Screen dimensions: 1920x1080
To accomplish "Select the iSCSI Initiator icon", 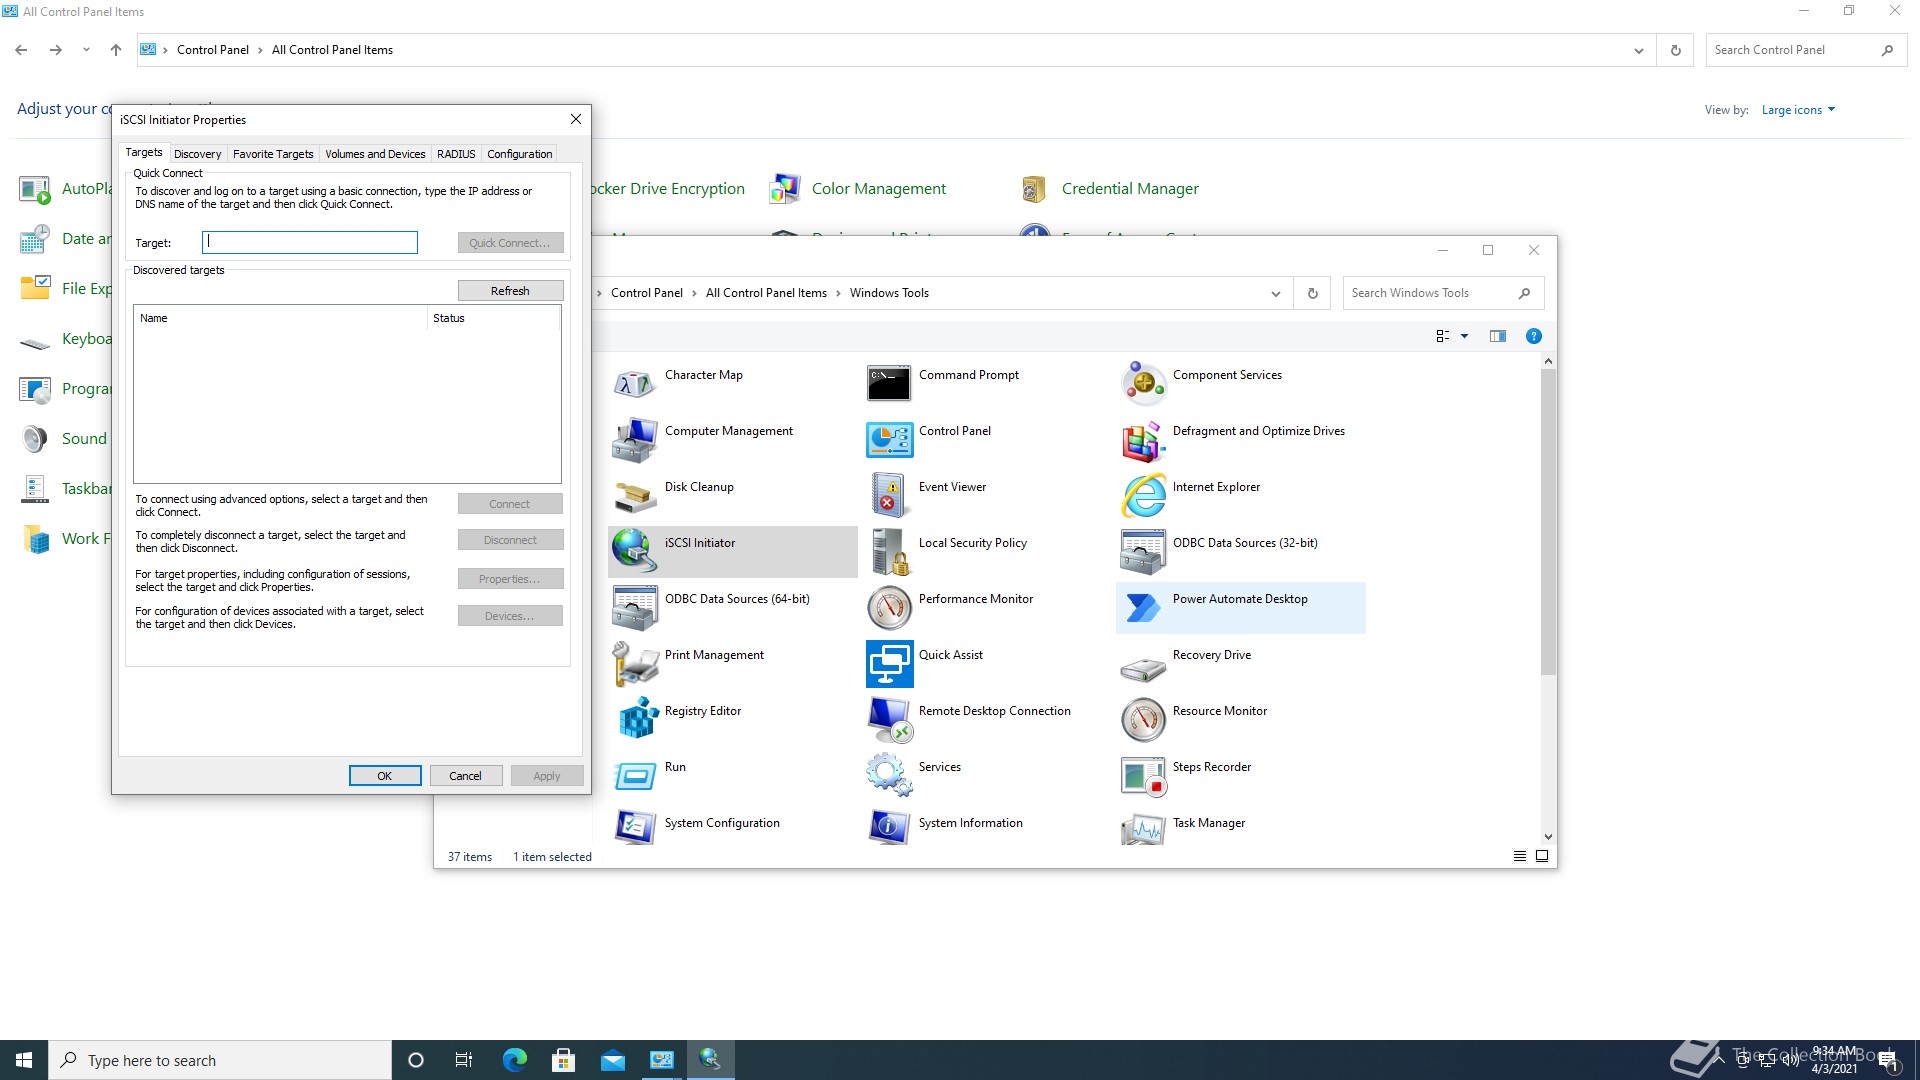I will pyautogui.click(x=634, y=551).
